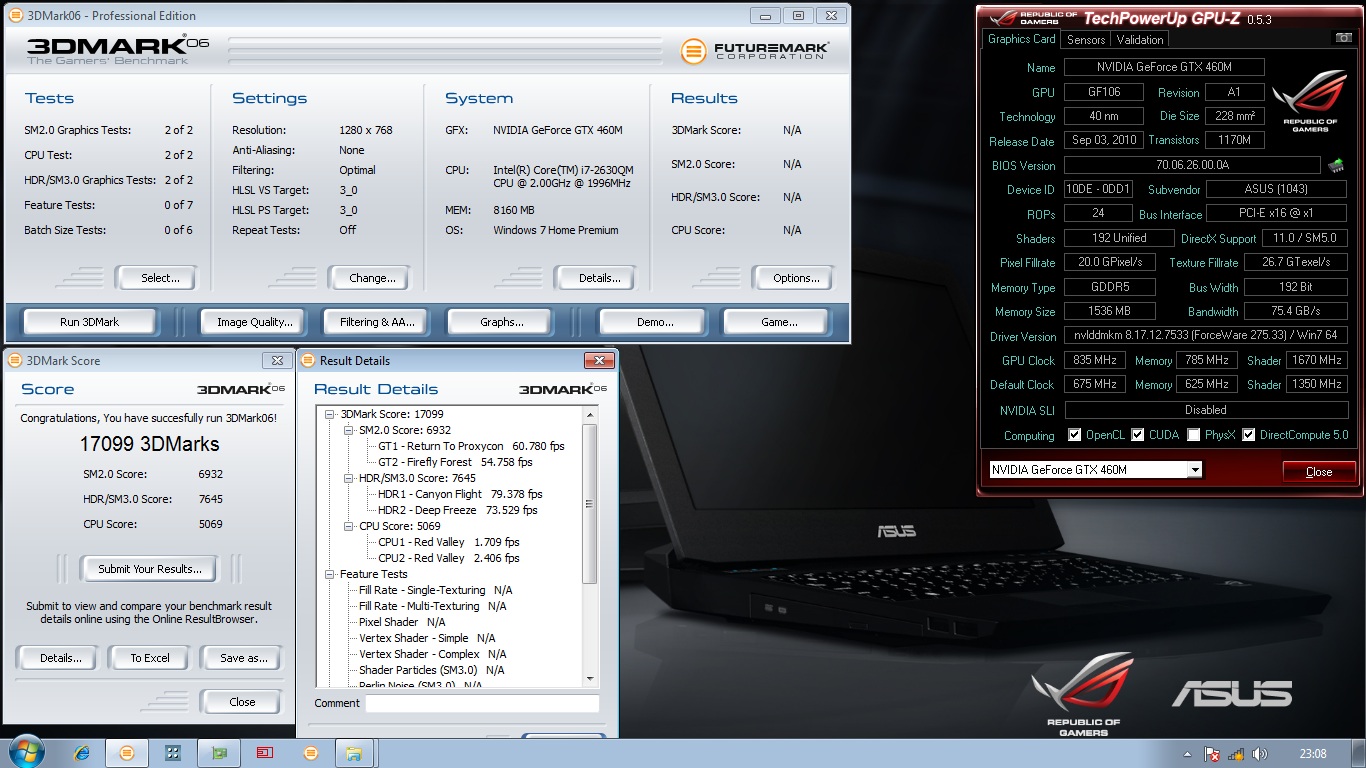Screen dimensions: 1366x768
Task: Click the taskbar clock showing 23:08
Action: (x=1313, y=754)
